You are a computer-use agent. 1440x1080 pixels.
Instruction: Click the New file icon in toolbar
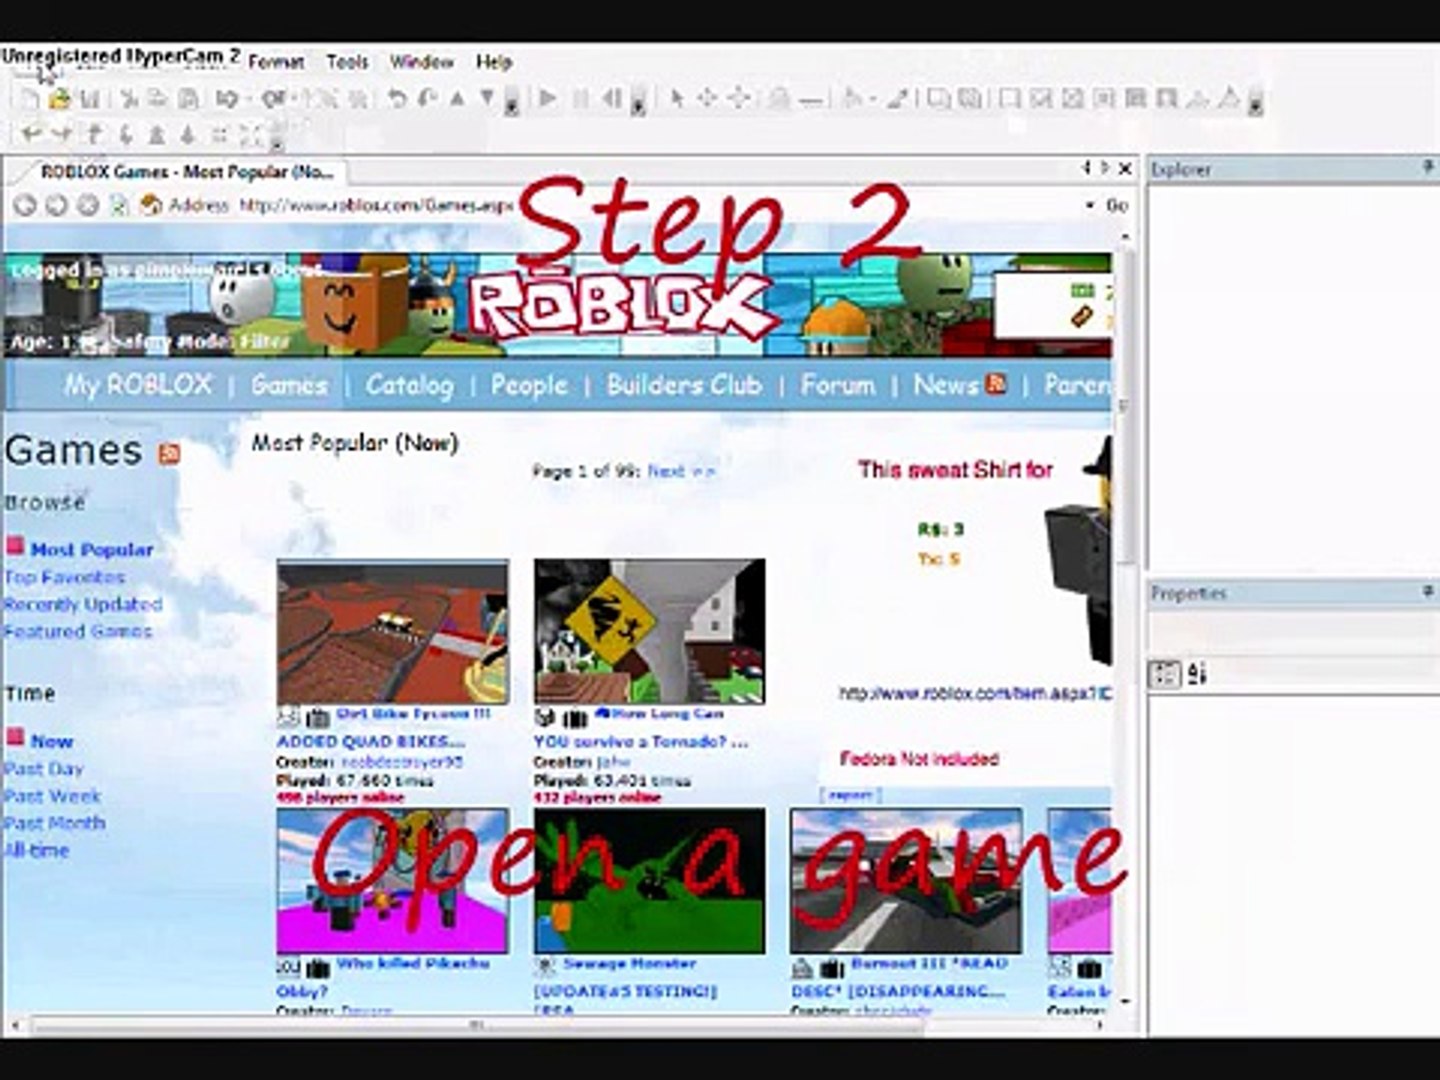click(x=29, y=99)
